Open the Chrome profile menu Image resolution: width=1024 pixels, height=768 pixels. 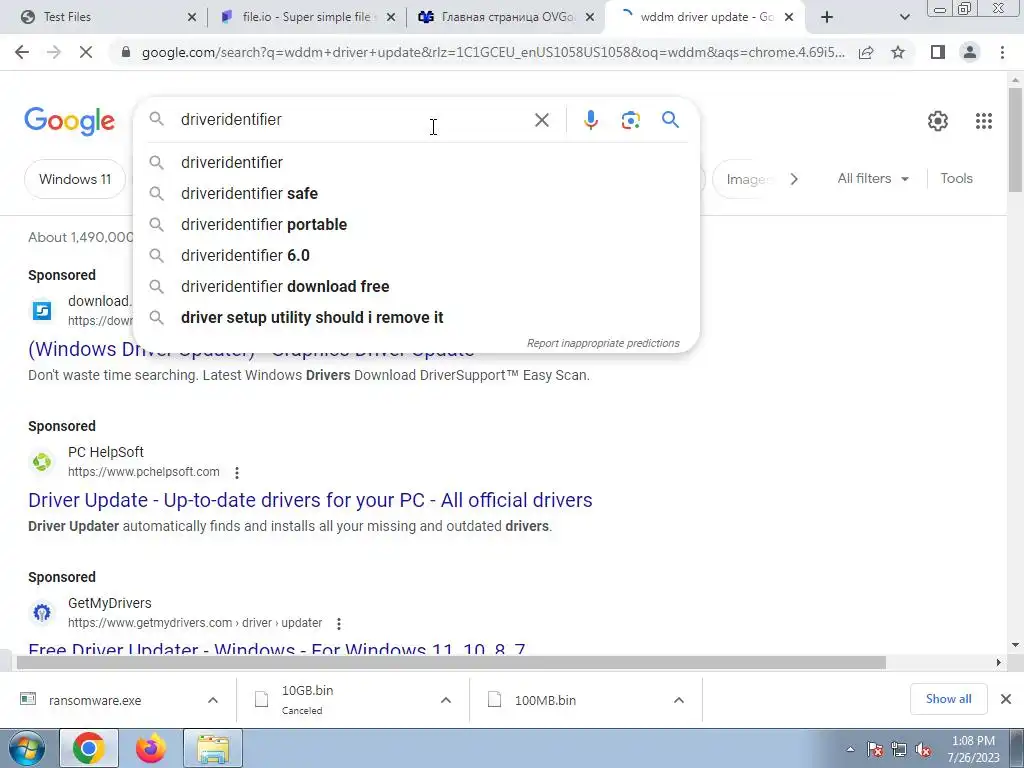point(970,52)
